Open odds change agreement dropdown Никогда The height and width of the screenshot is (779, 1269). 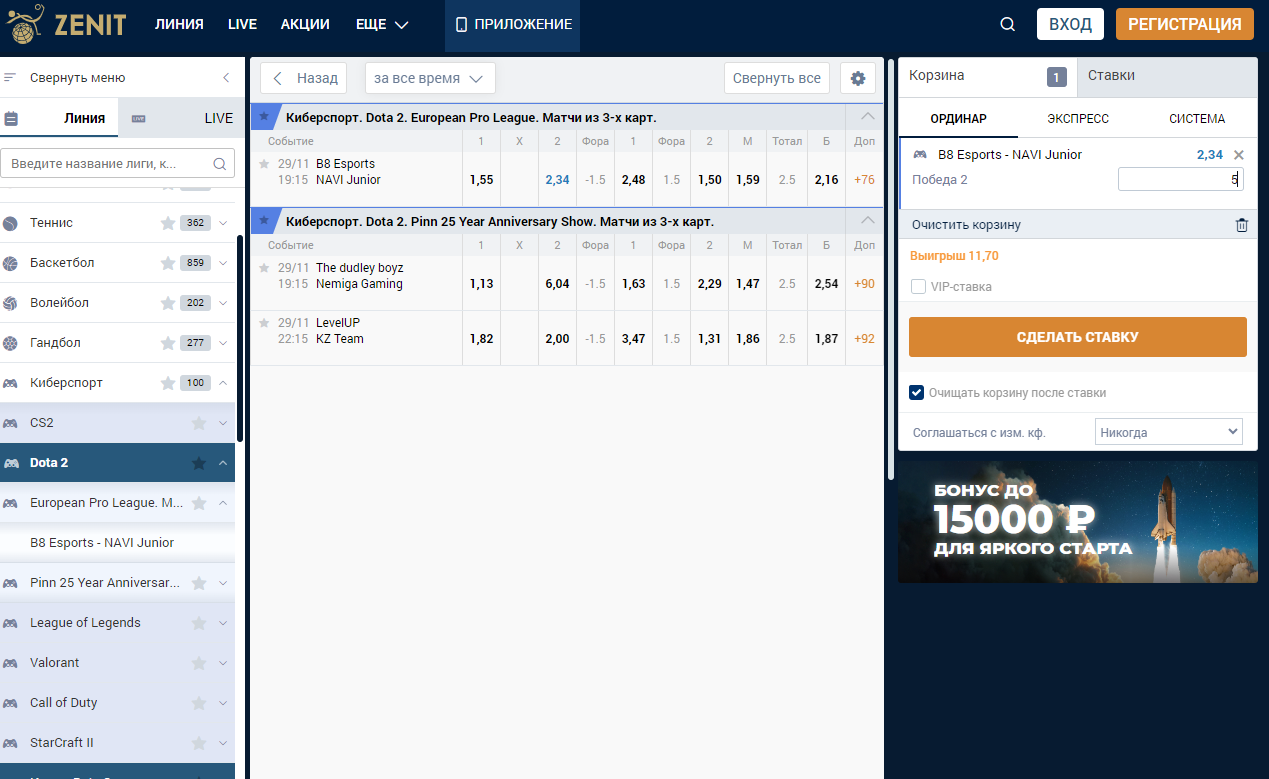click(1169, 433)
